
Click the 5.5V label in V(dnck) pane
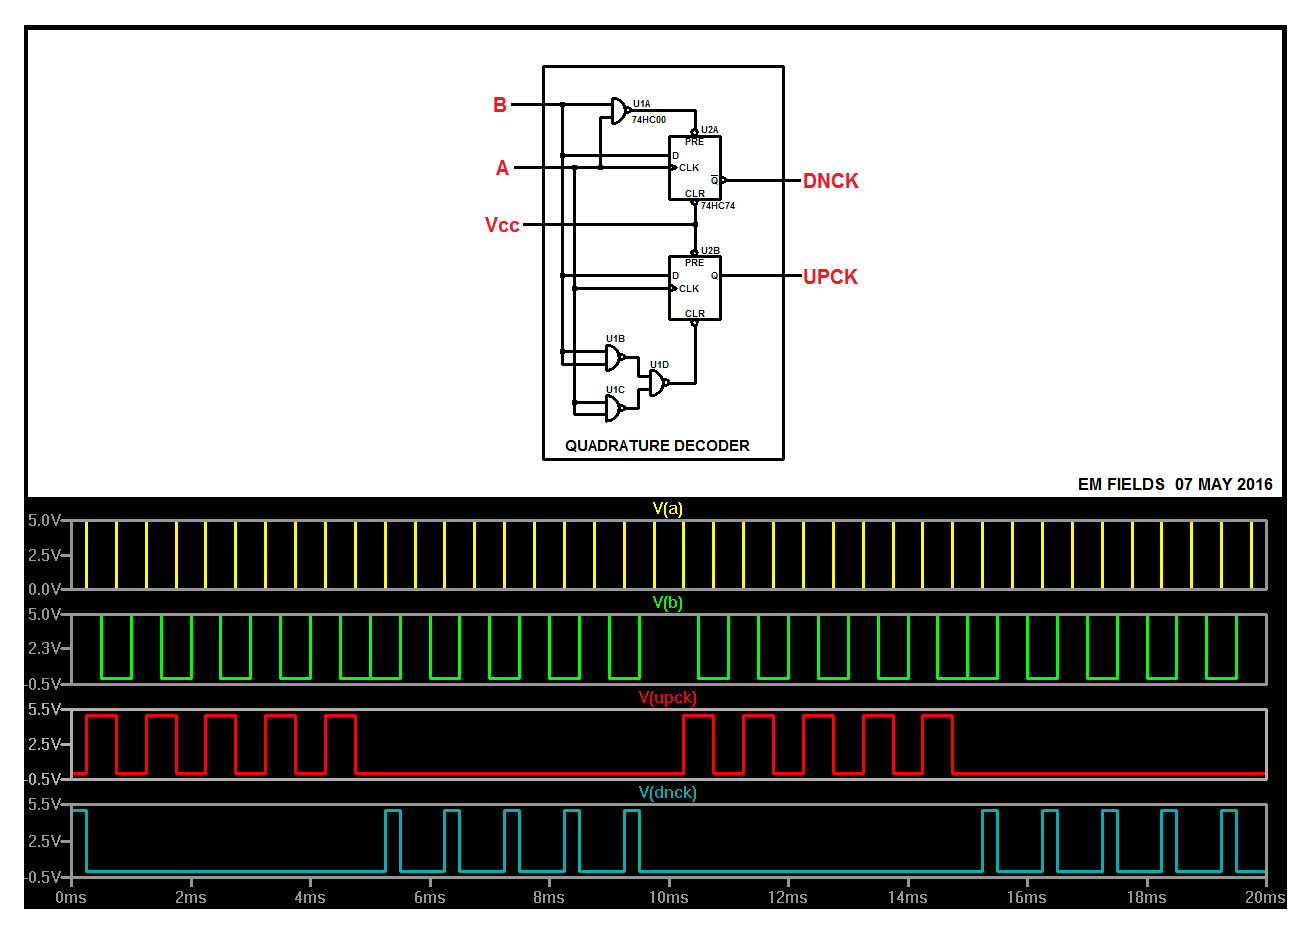pyautogui.click(x=45, y=804)
